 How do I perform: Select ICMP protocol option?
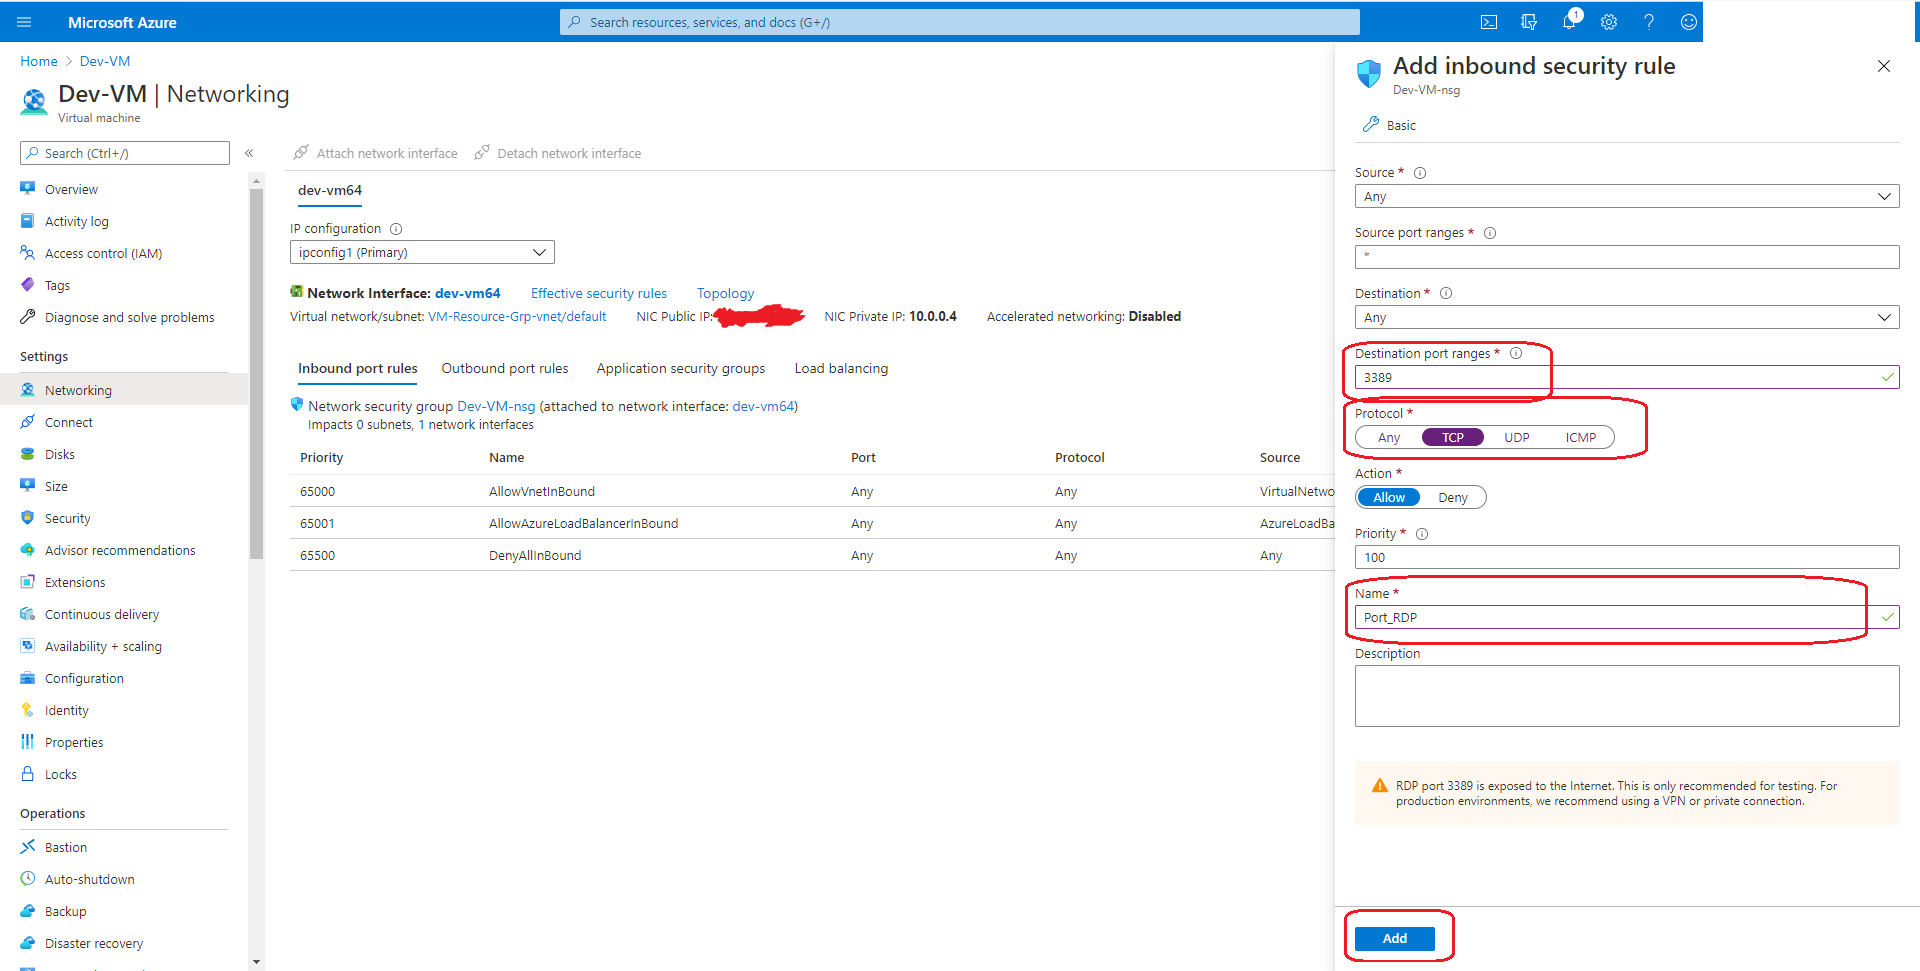[x=1580, y=438]
